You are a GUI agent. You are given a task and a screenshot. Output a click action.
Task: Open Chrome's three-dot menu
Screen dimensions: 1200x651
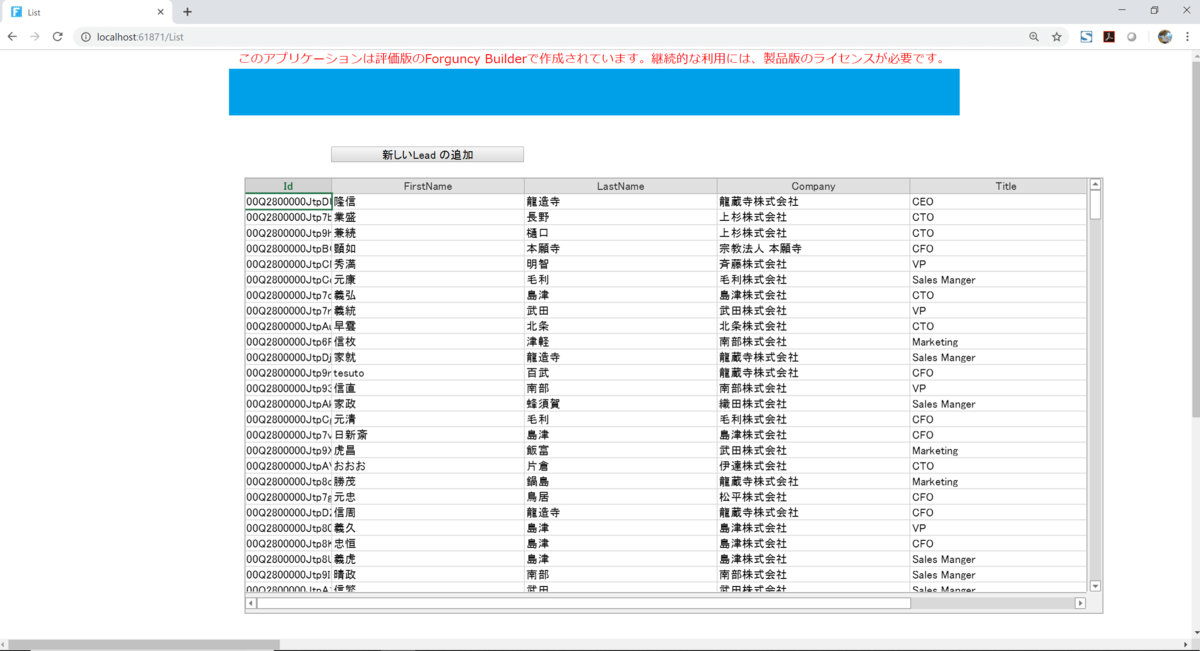1188,37
